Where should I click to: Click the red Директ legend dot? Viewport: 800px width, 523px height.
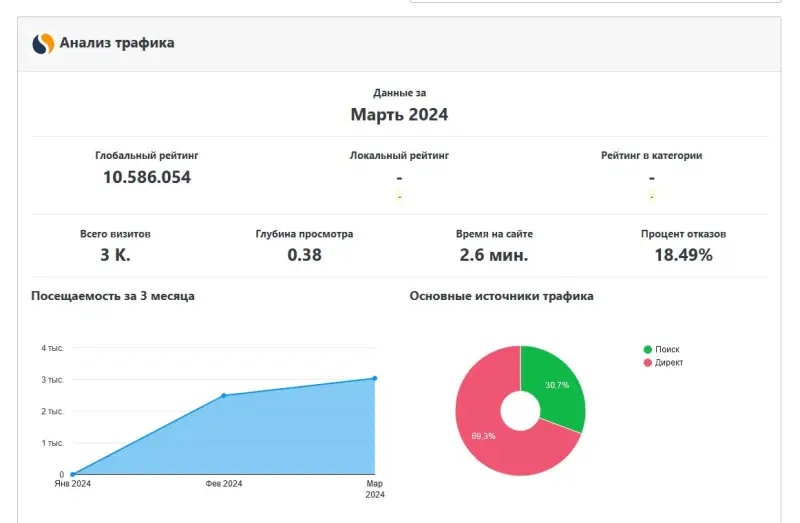coord(648,362)
